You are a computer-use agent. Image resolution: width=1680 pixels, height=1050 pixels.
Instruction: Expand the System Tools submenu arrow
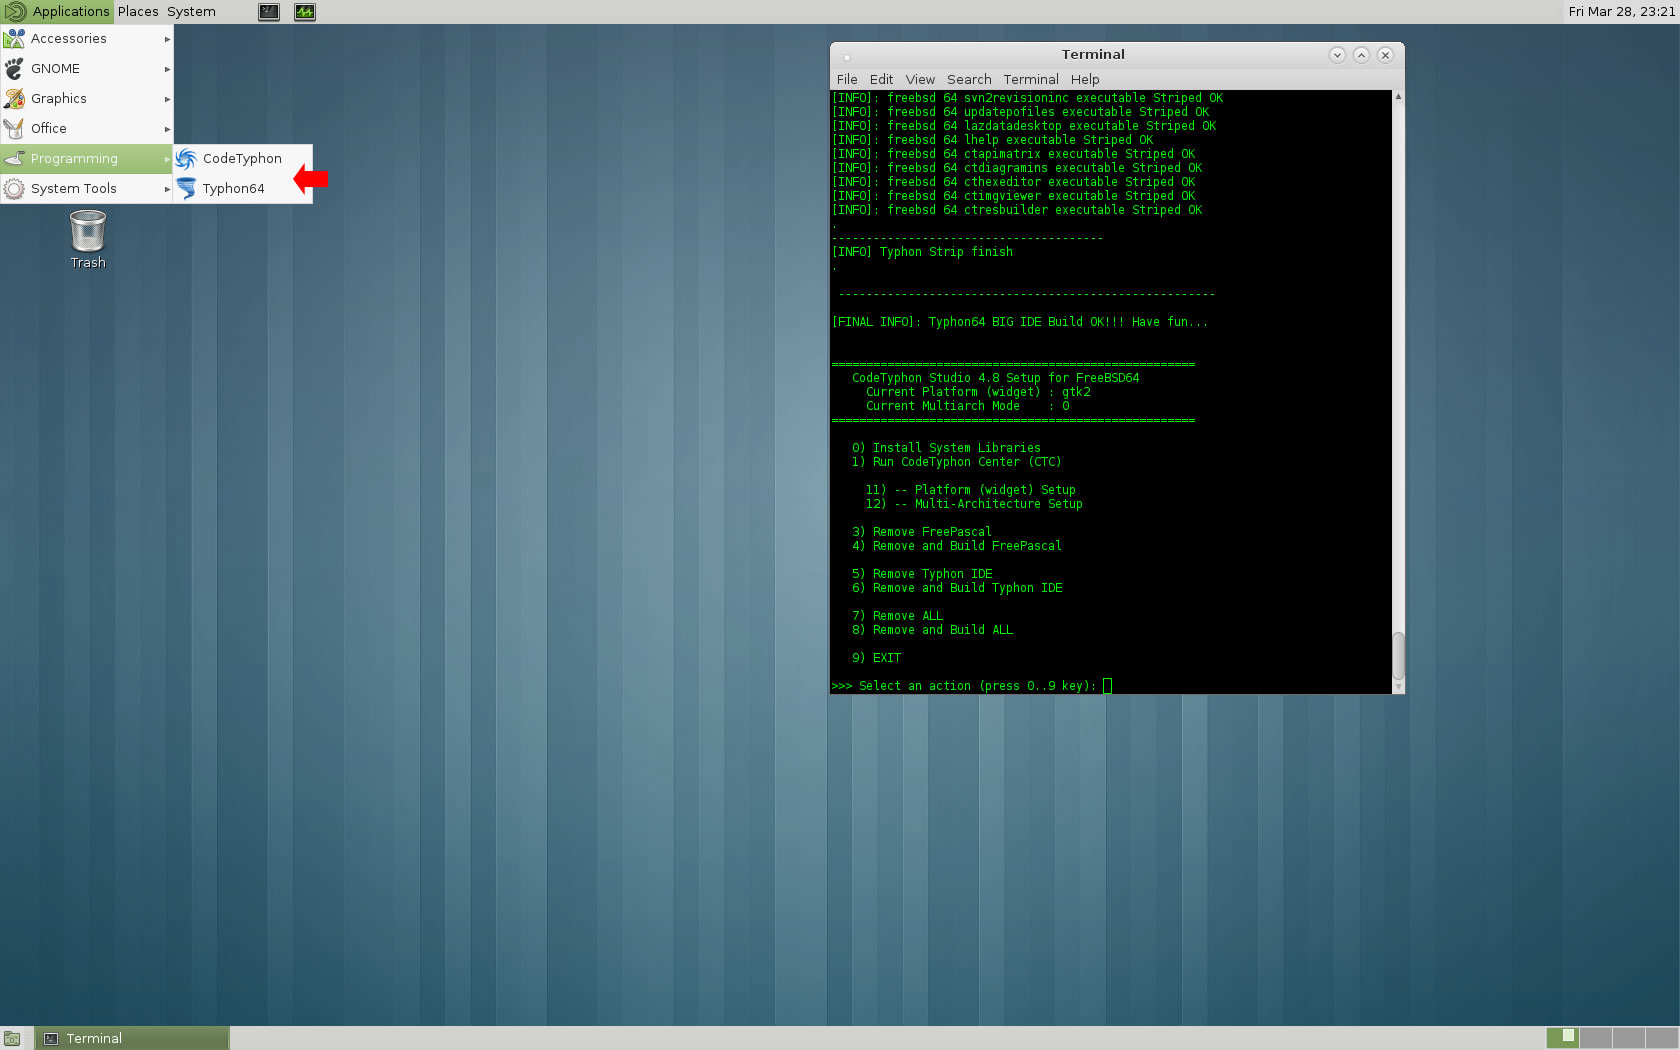click(167, 189)
